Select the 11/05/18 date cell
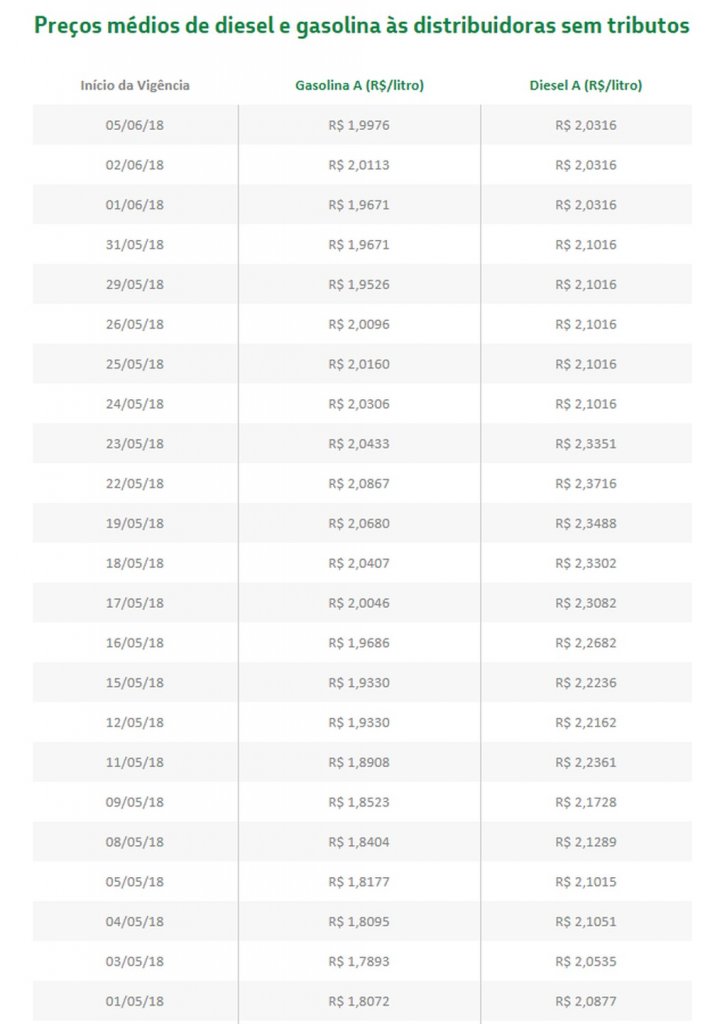 click(x=135, y=762)
